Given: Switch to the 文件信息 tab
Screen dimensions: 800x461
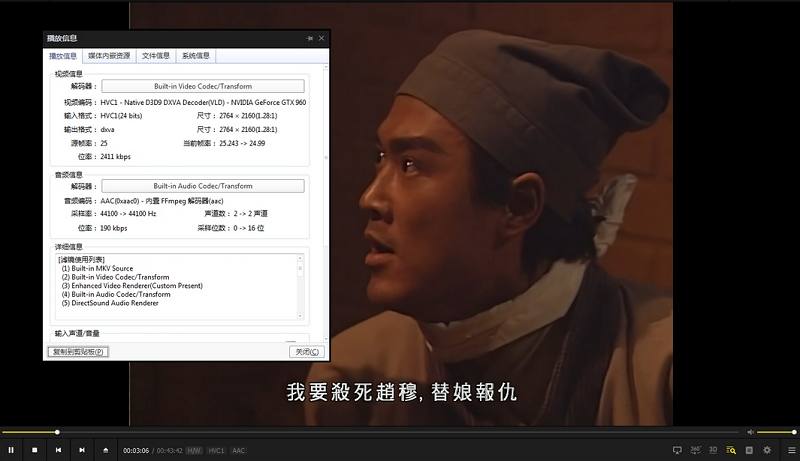Looking at the screenshot, I should pos(155,56).
